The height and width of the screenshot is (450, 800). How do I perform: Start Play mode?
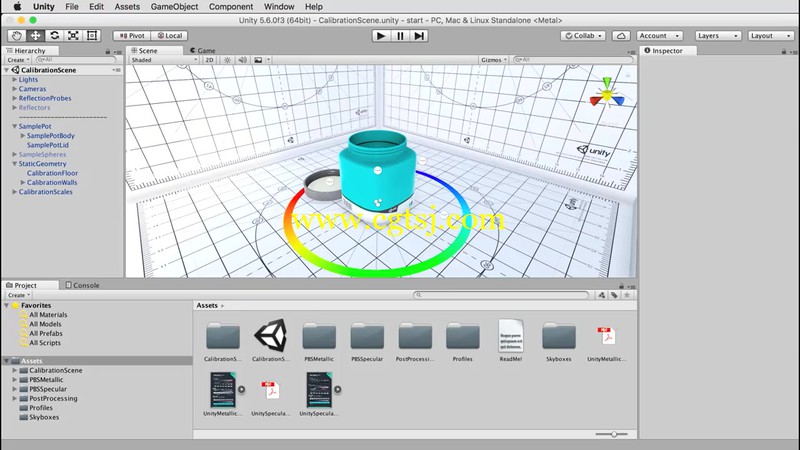click(x=381, y=36)
